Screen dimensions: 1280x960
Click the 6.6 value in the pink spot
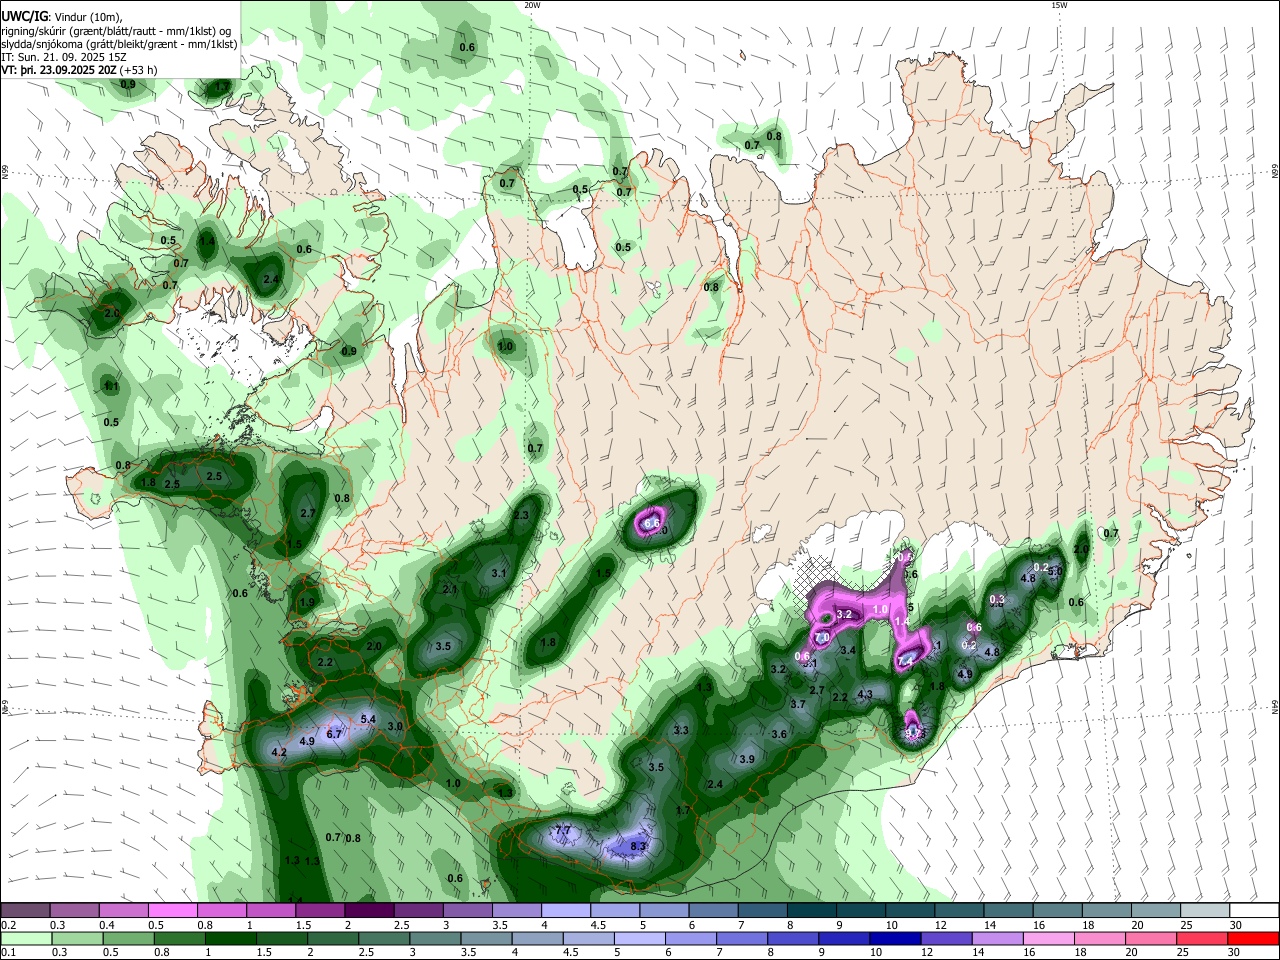tap(652, 523)
